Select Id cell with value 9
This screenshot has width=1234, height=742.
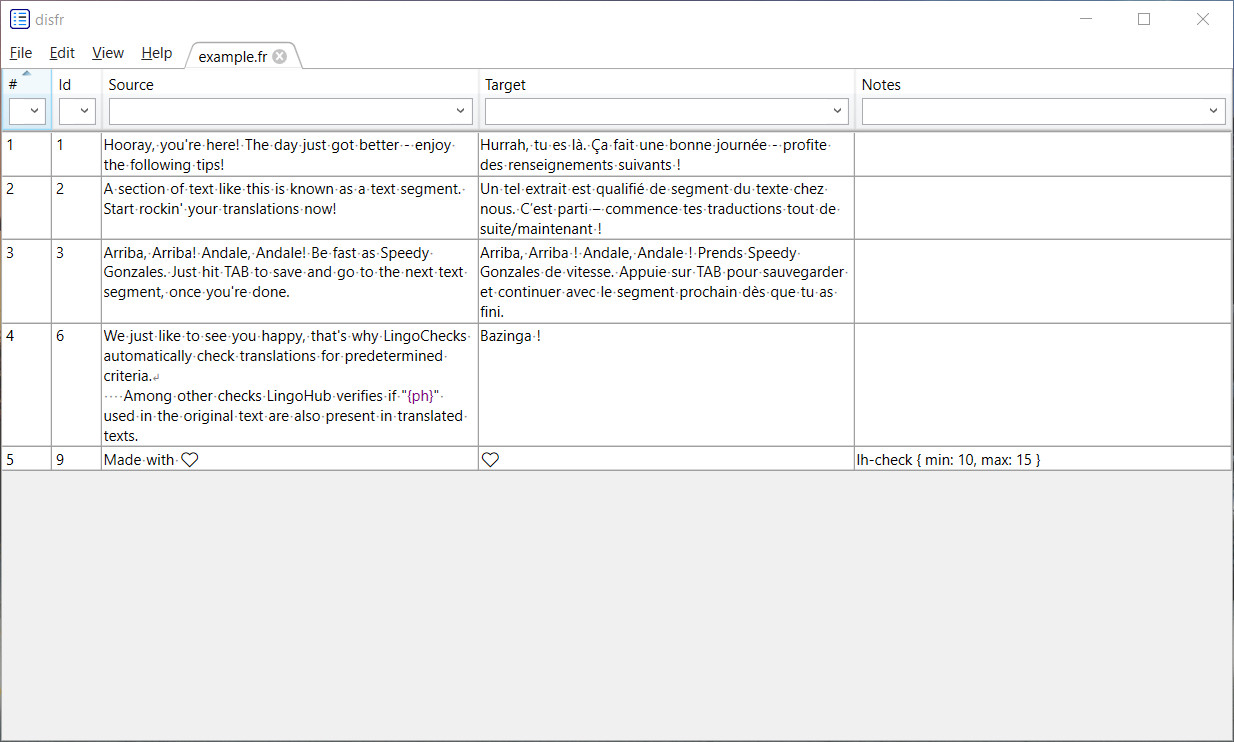pos(76,459)
